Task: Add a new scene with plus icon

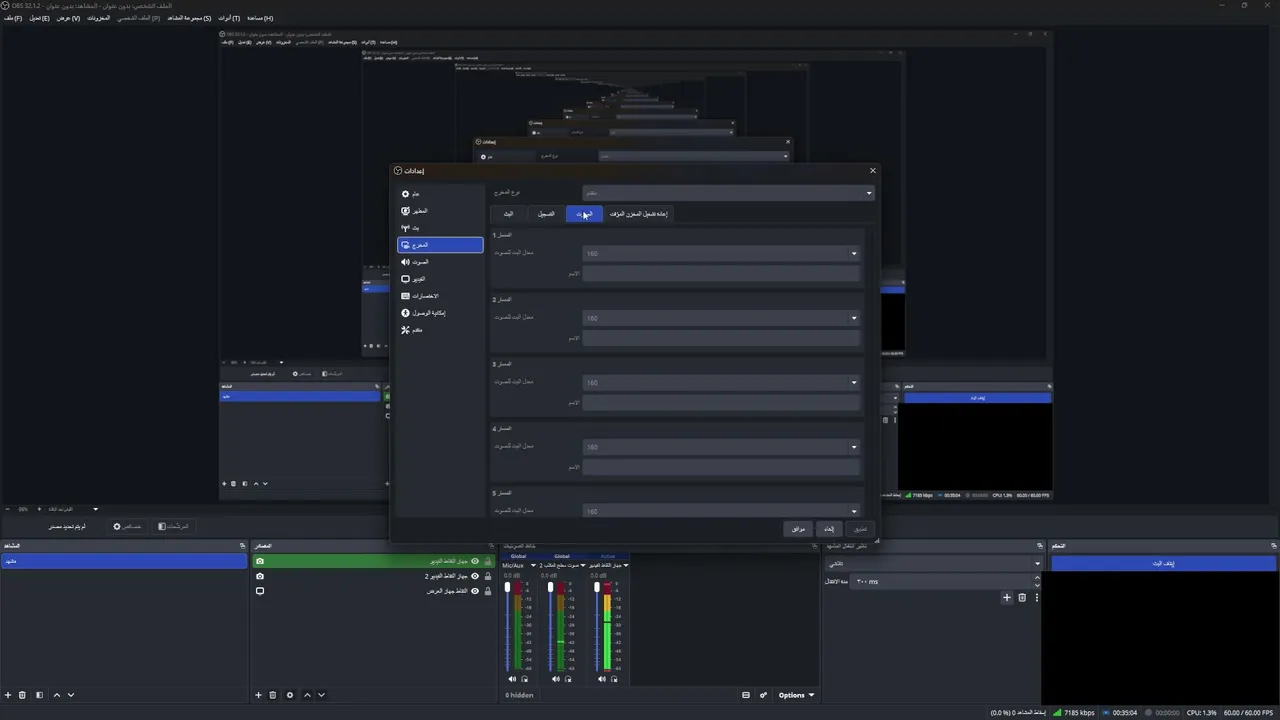Action: (x=8, y=695)
